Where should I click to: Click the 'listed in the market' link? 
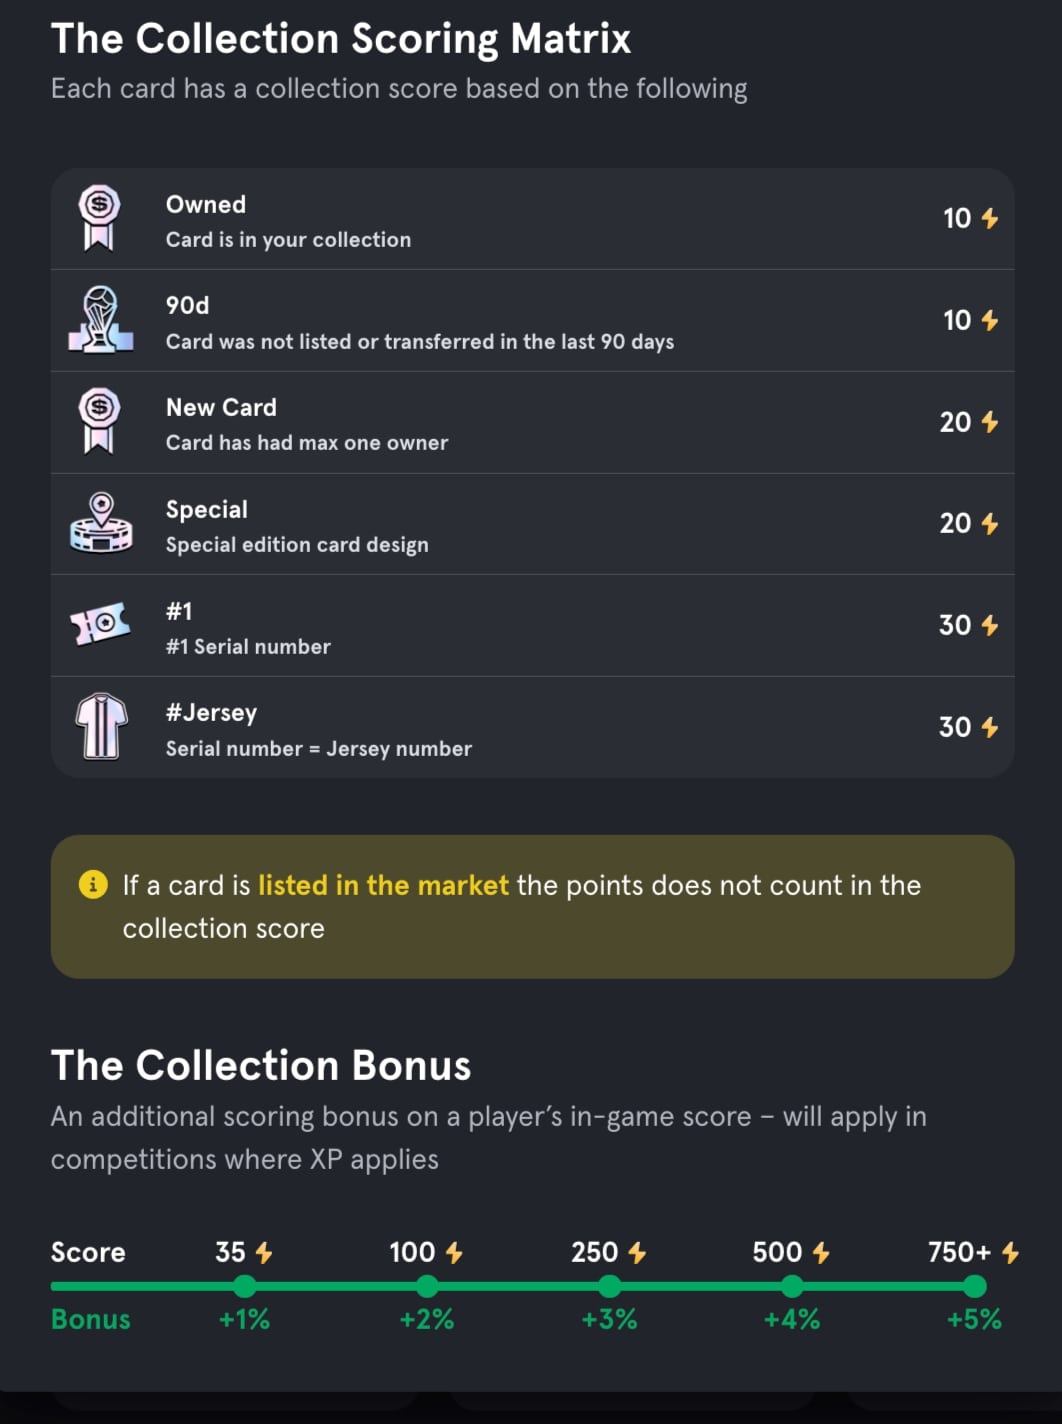click(383, 884)
